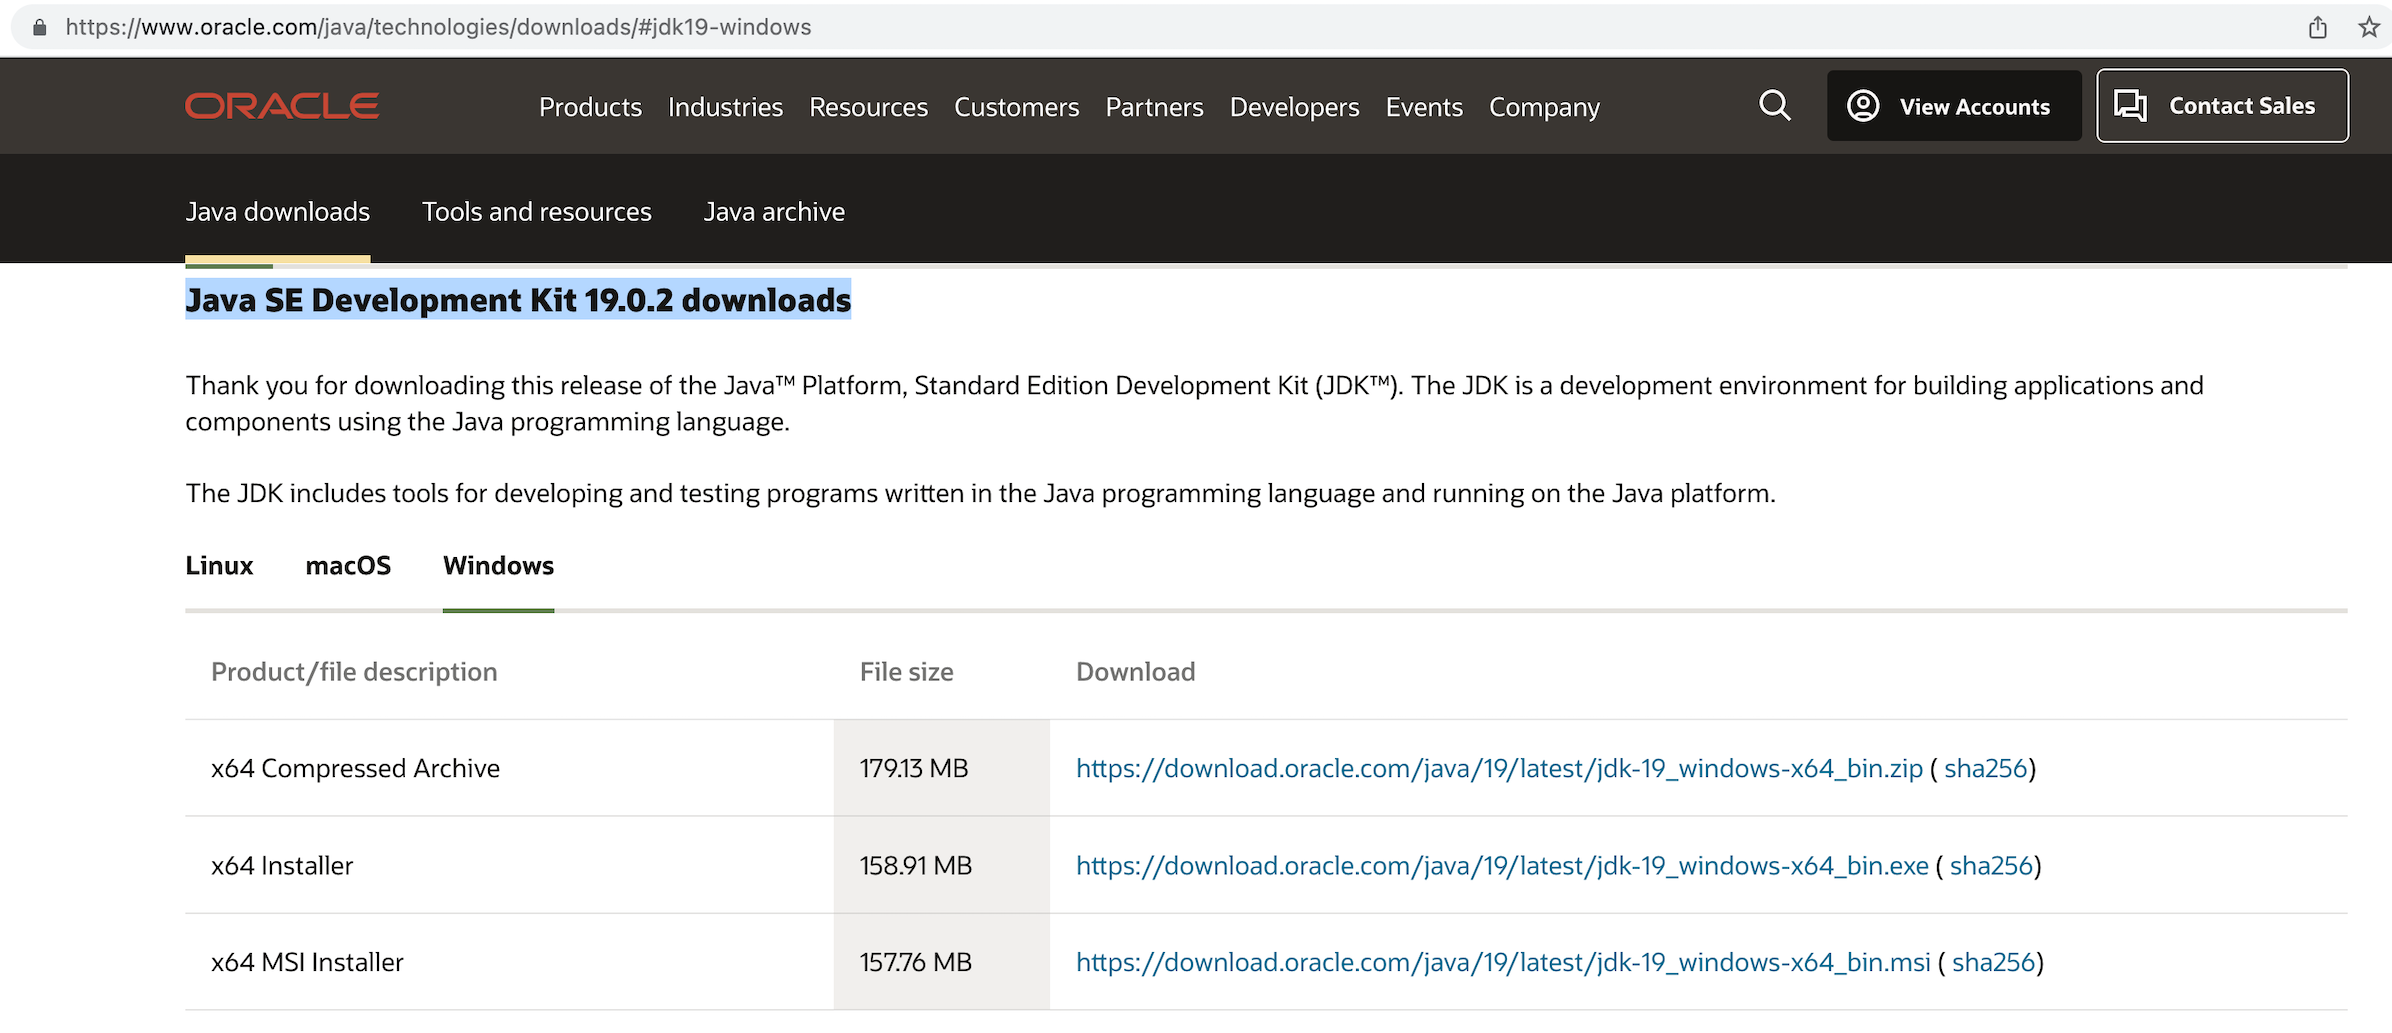Click the address bar lock icon
2392x1033 pixels.
click(39, 27)
